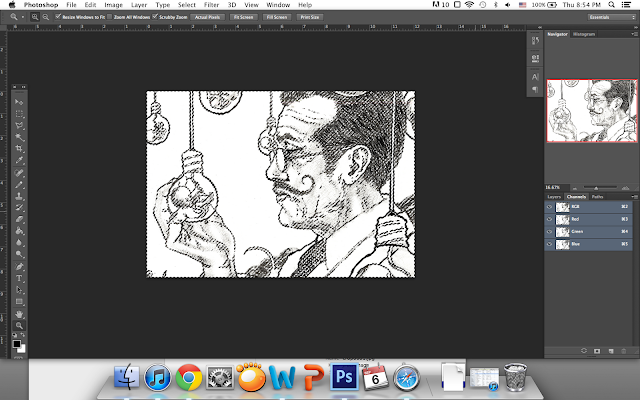Enable Zoom All Windows checkbox
Screen dimensions: 640x400
[109, 17]
